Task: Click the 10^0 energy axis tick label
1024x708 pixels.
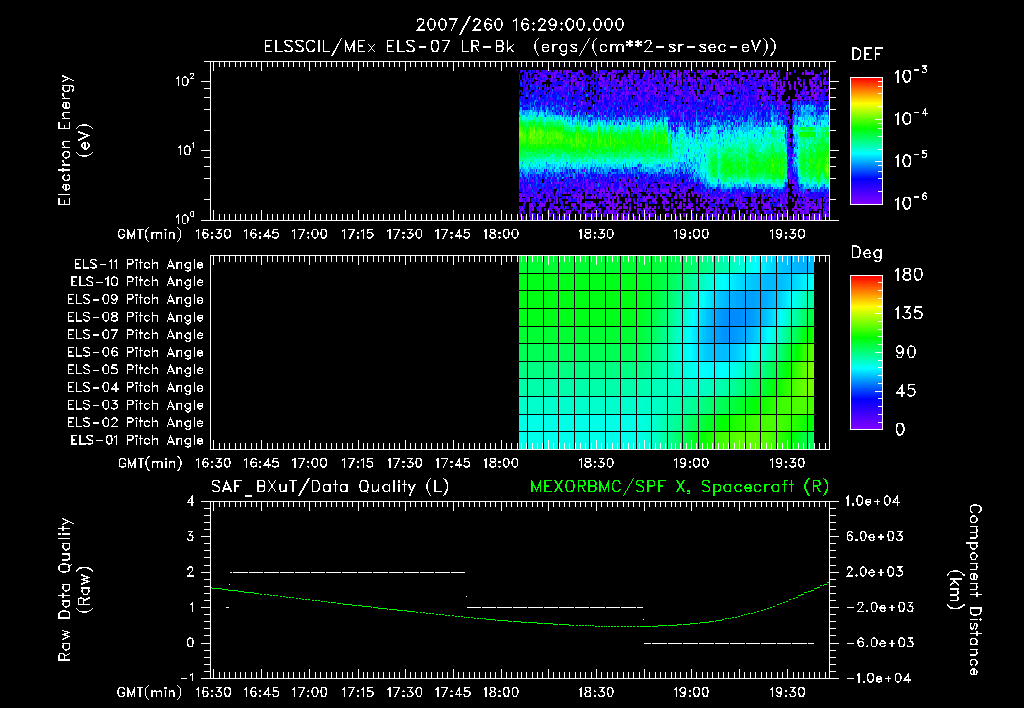Action: pyautogui.click(x=184, y=218)
